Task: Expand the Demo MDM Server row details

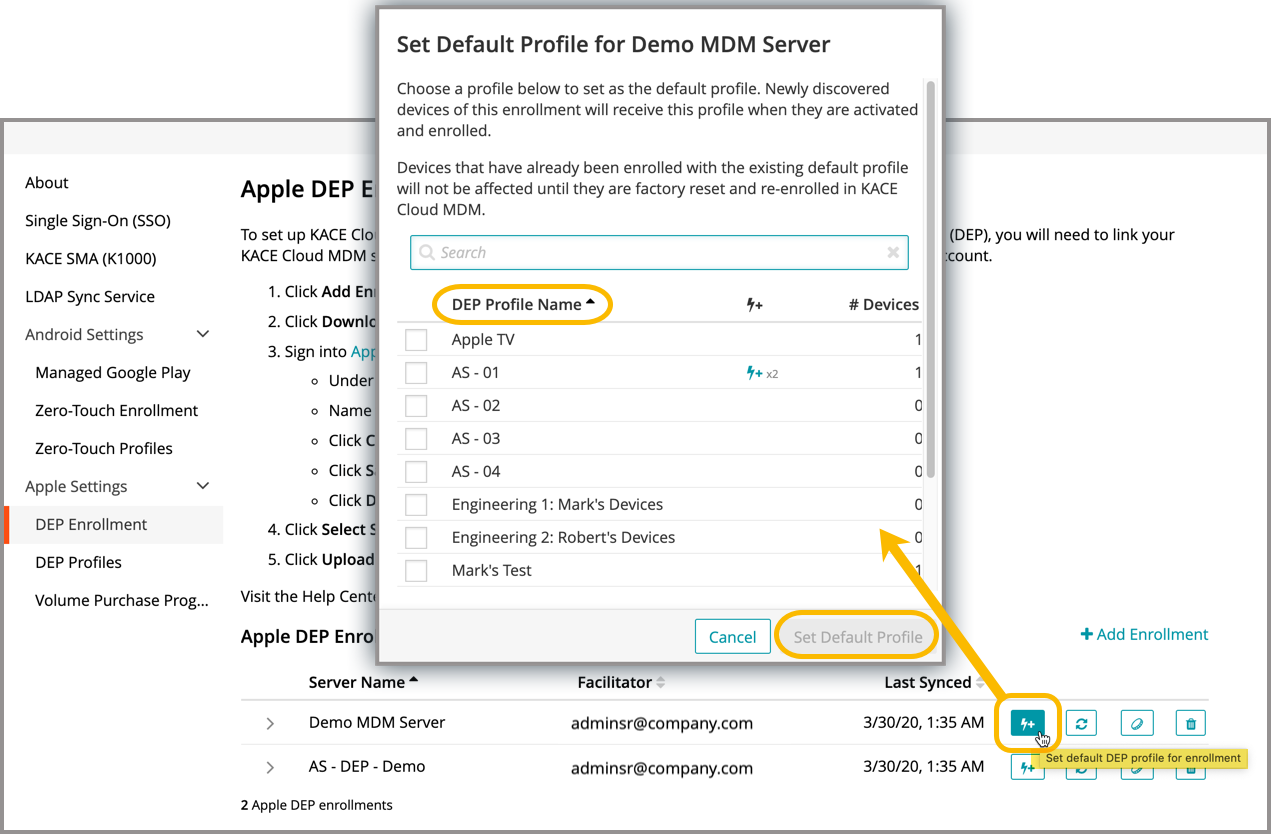Action: (x=270, y=723)
